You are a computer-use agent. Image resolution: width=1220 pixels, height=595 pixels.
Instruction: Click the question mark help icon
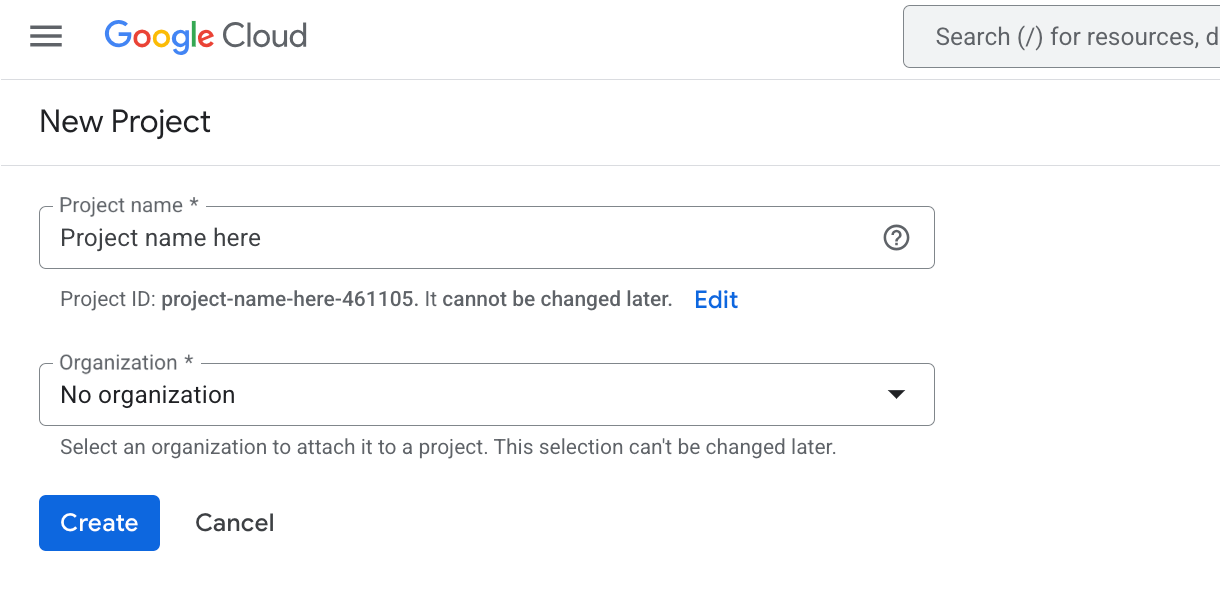pos(896,238)
